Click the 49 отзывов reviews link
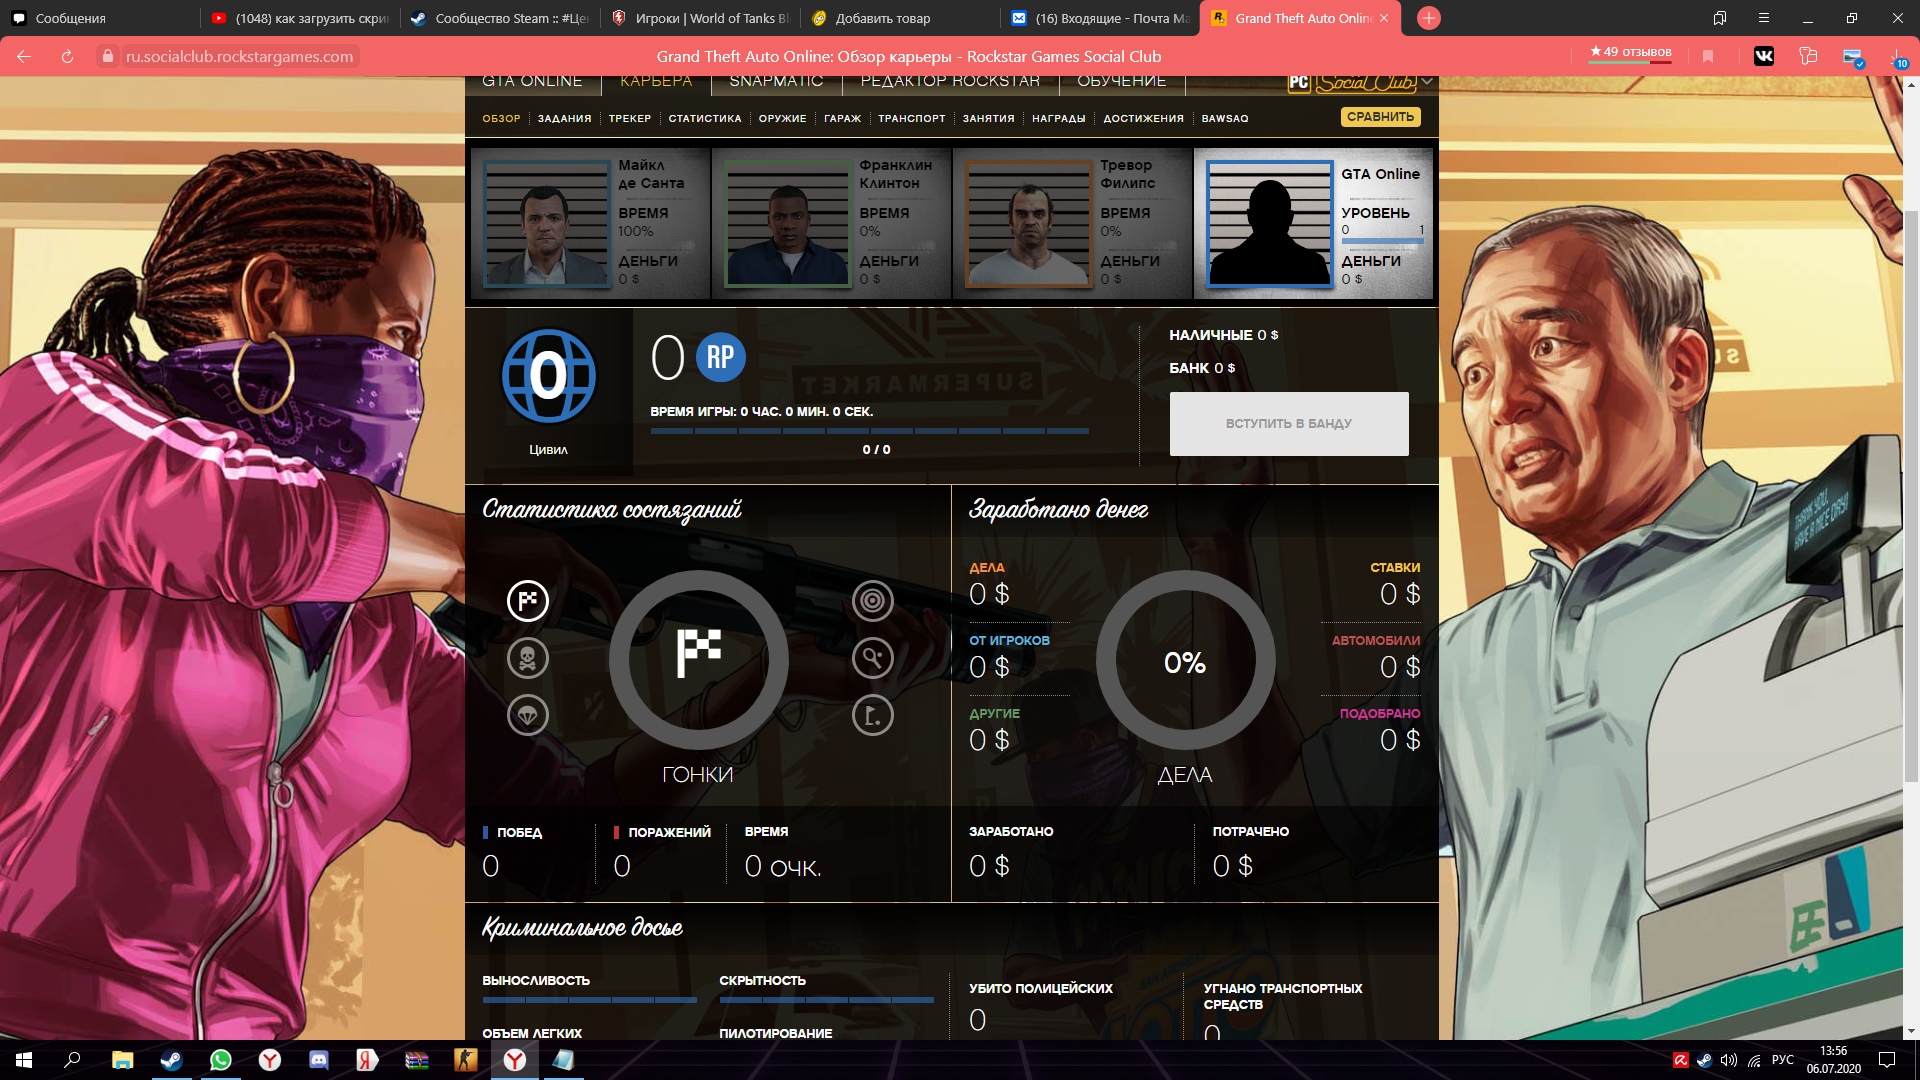1920x1080 pixels. (x=1630, y=52)
